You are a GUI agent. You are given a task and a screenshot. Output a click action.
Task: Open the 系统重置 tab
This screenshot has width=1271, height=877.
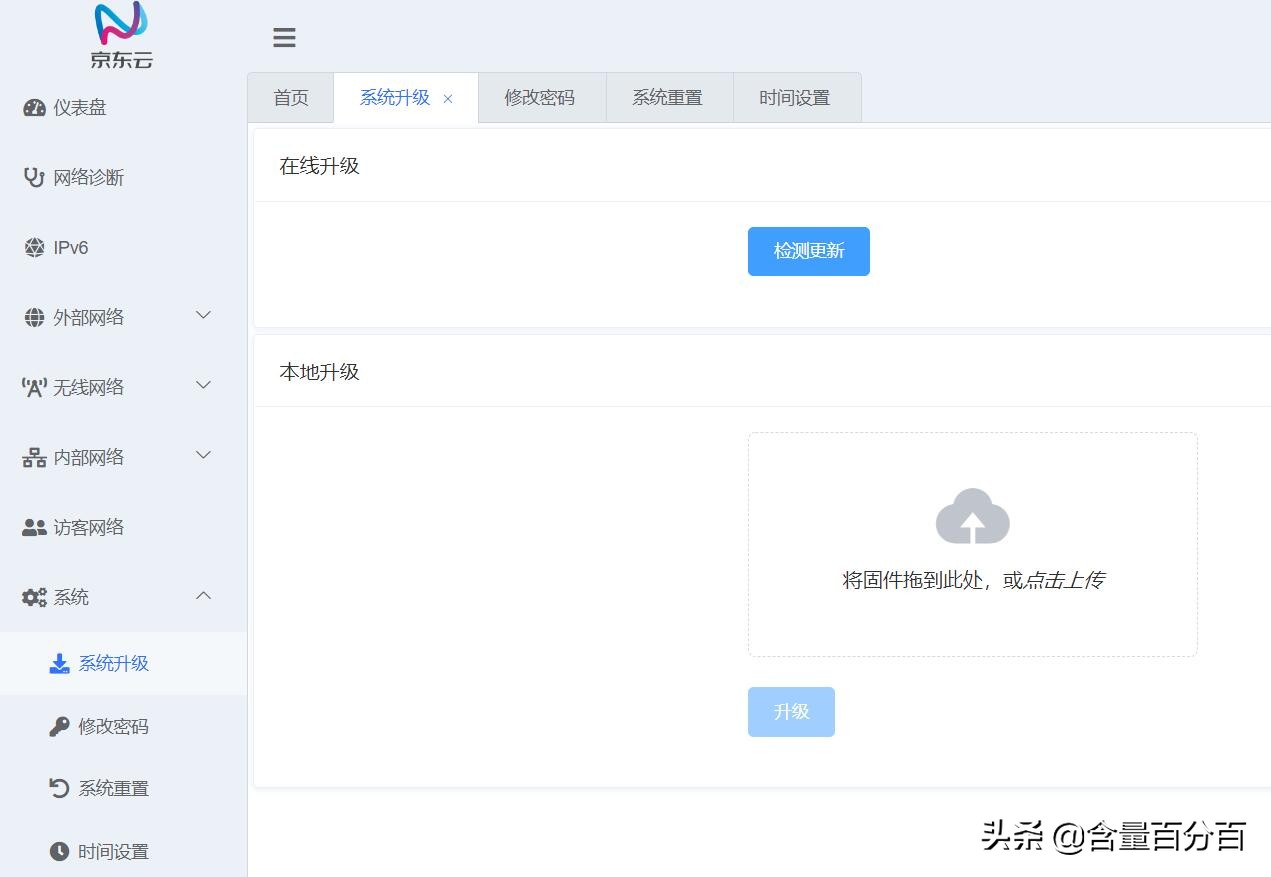[668, 97]
